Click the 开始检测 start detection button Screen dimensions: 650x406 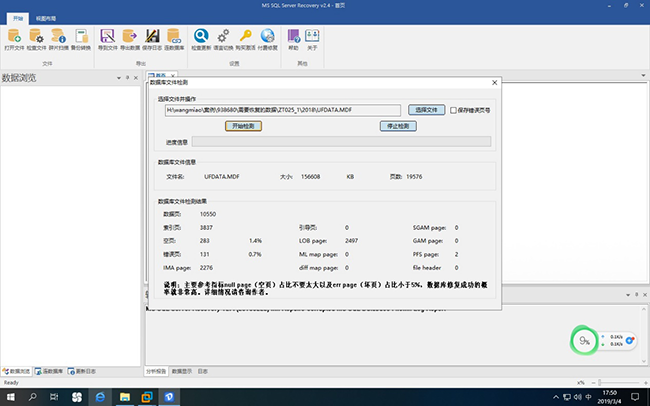[x=243, y=126]
